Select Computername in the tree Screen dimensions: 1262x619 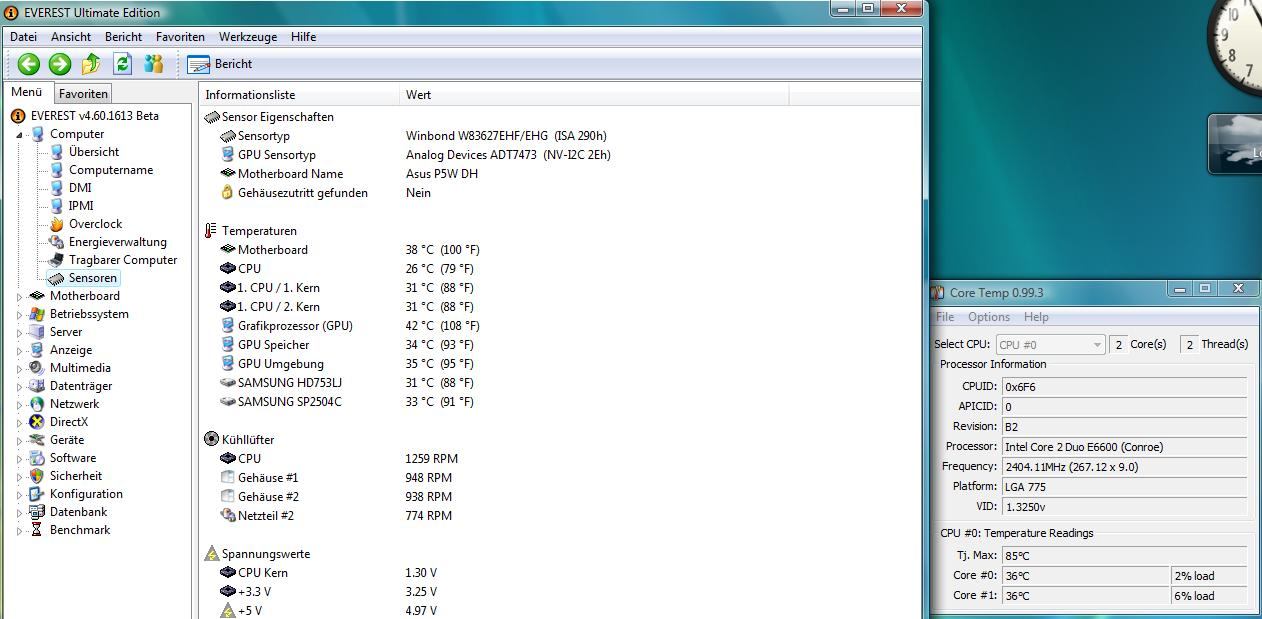[x=110, y=170]
